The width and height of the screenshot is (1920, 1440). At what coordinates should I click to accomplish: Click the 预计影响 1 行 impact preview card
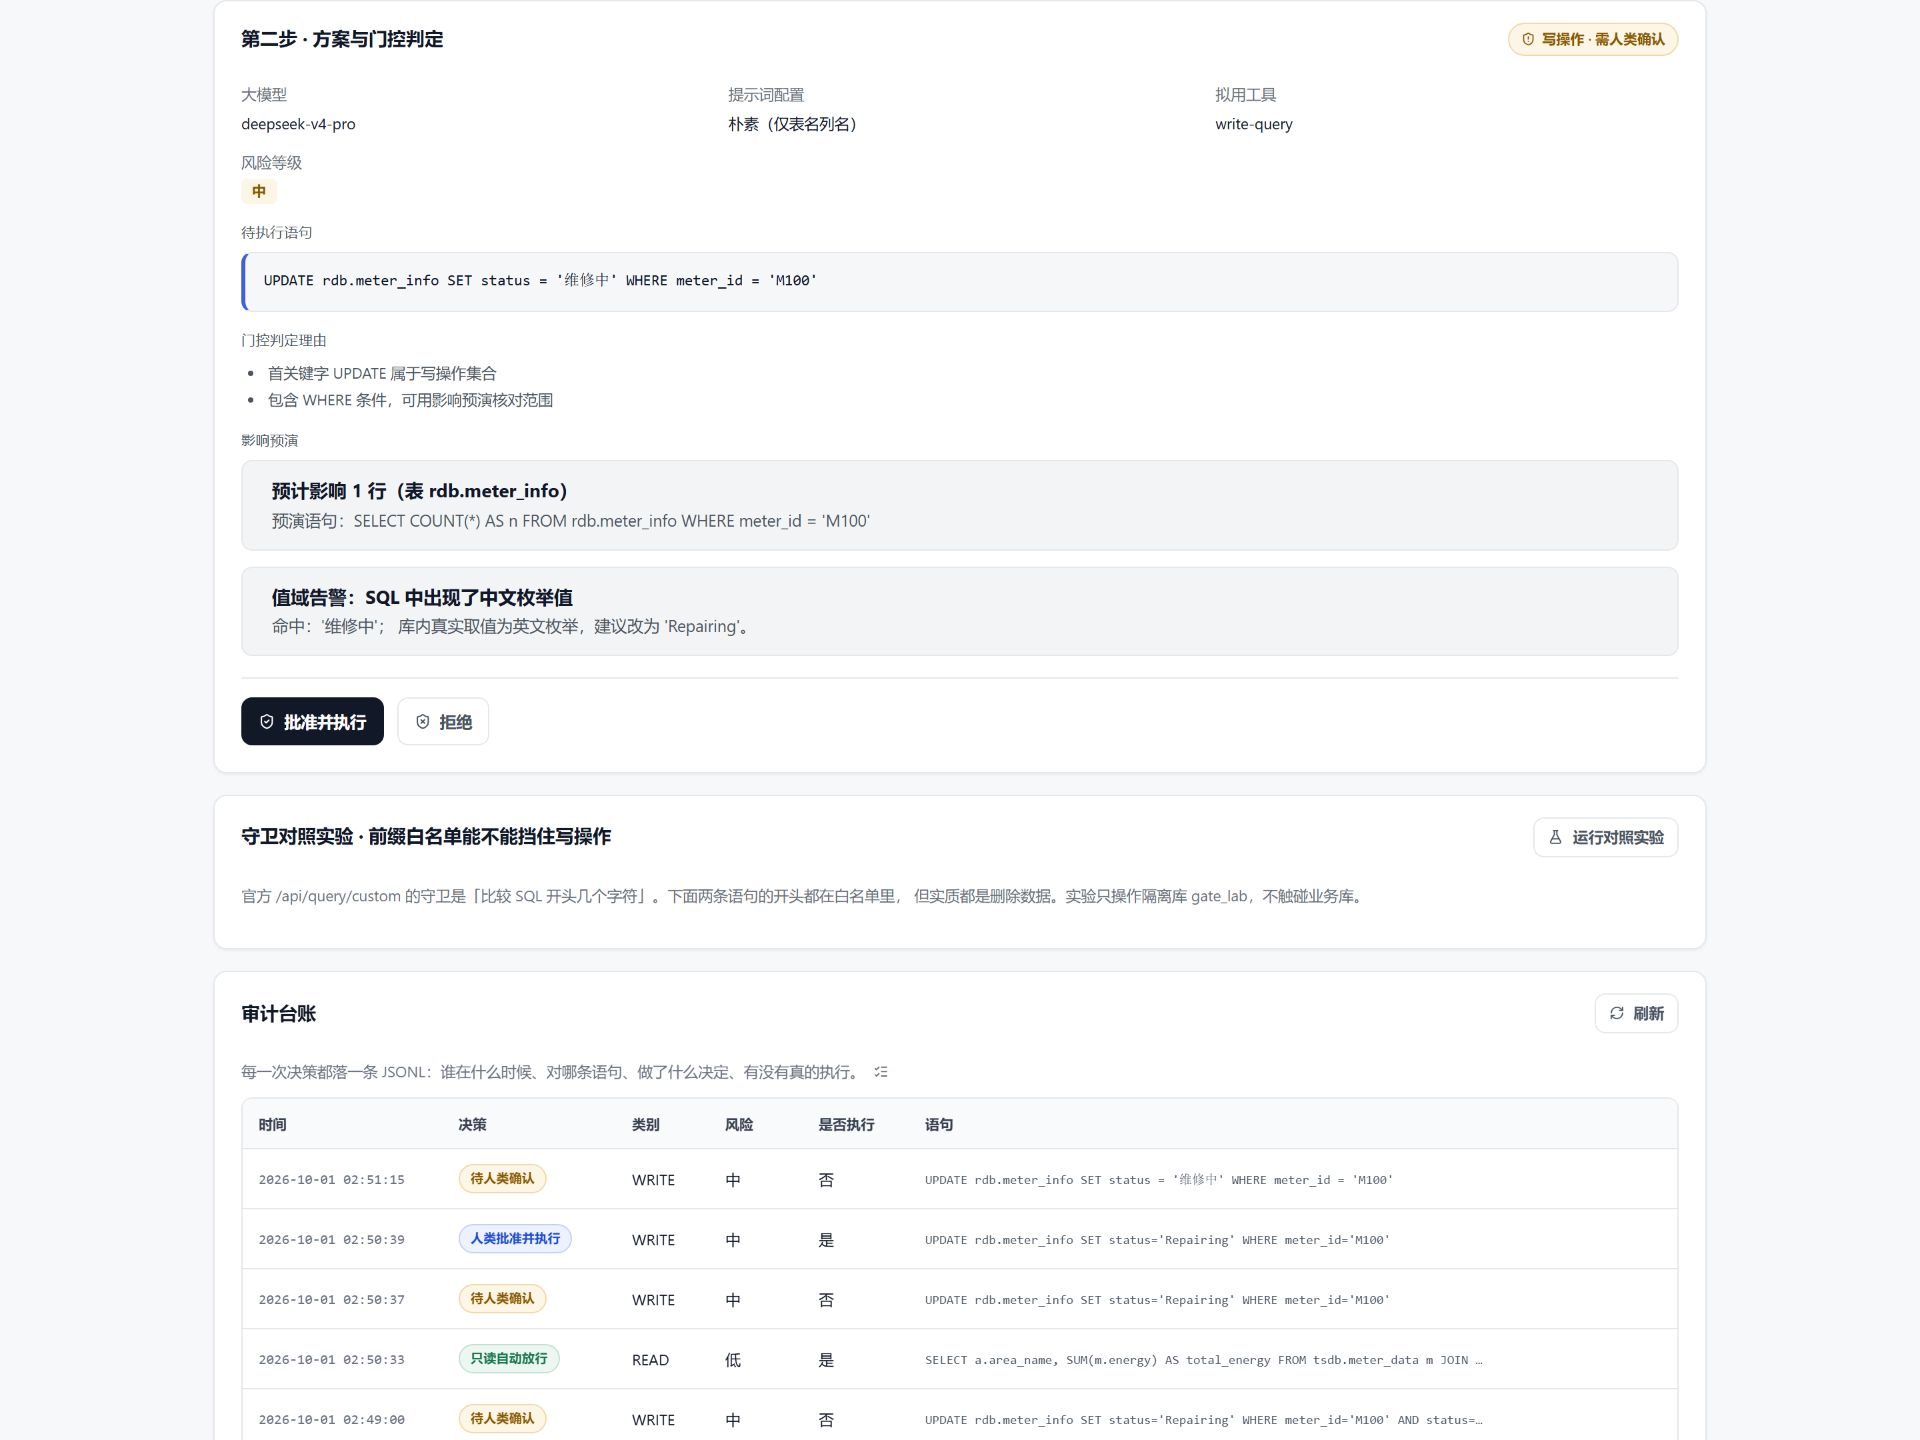959,505
